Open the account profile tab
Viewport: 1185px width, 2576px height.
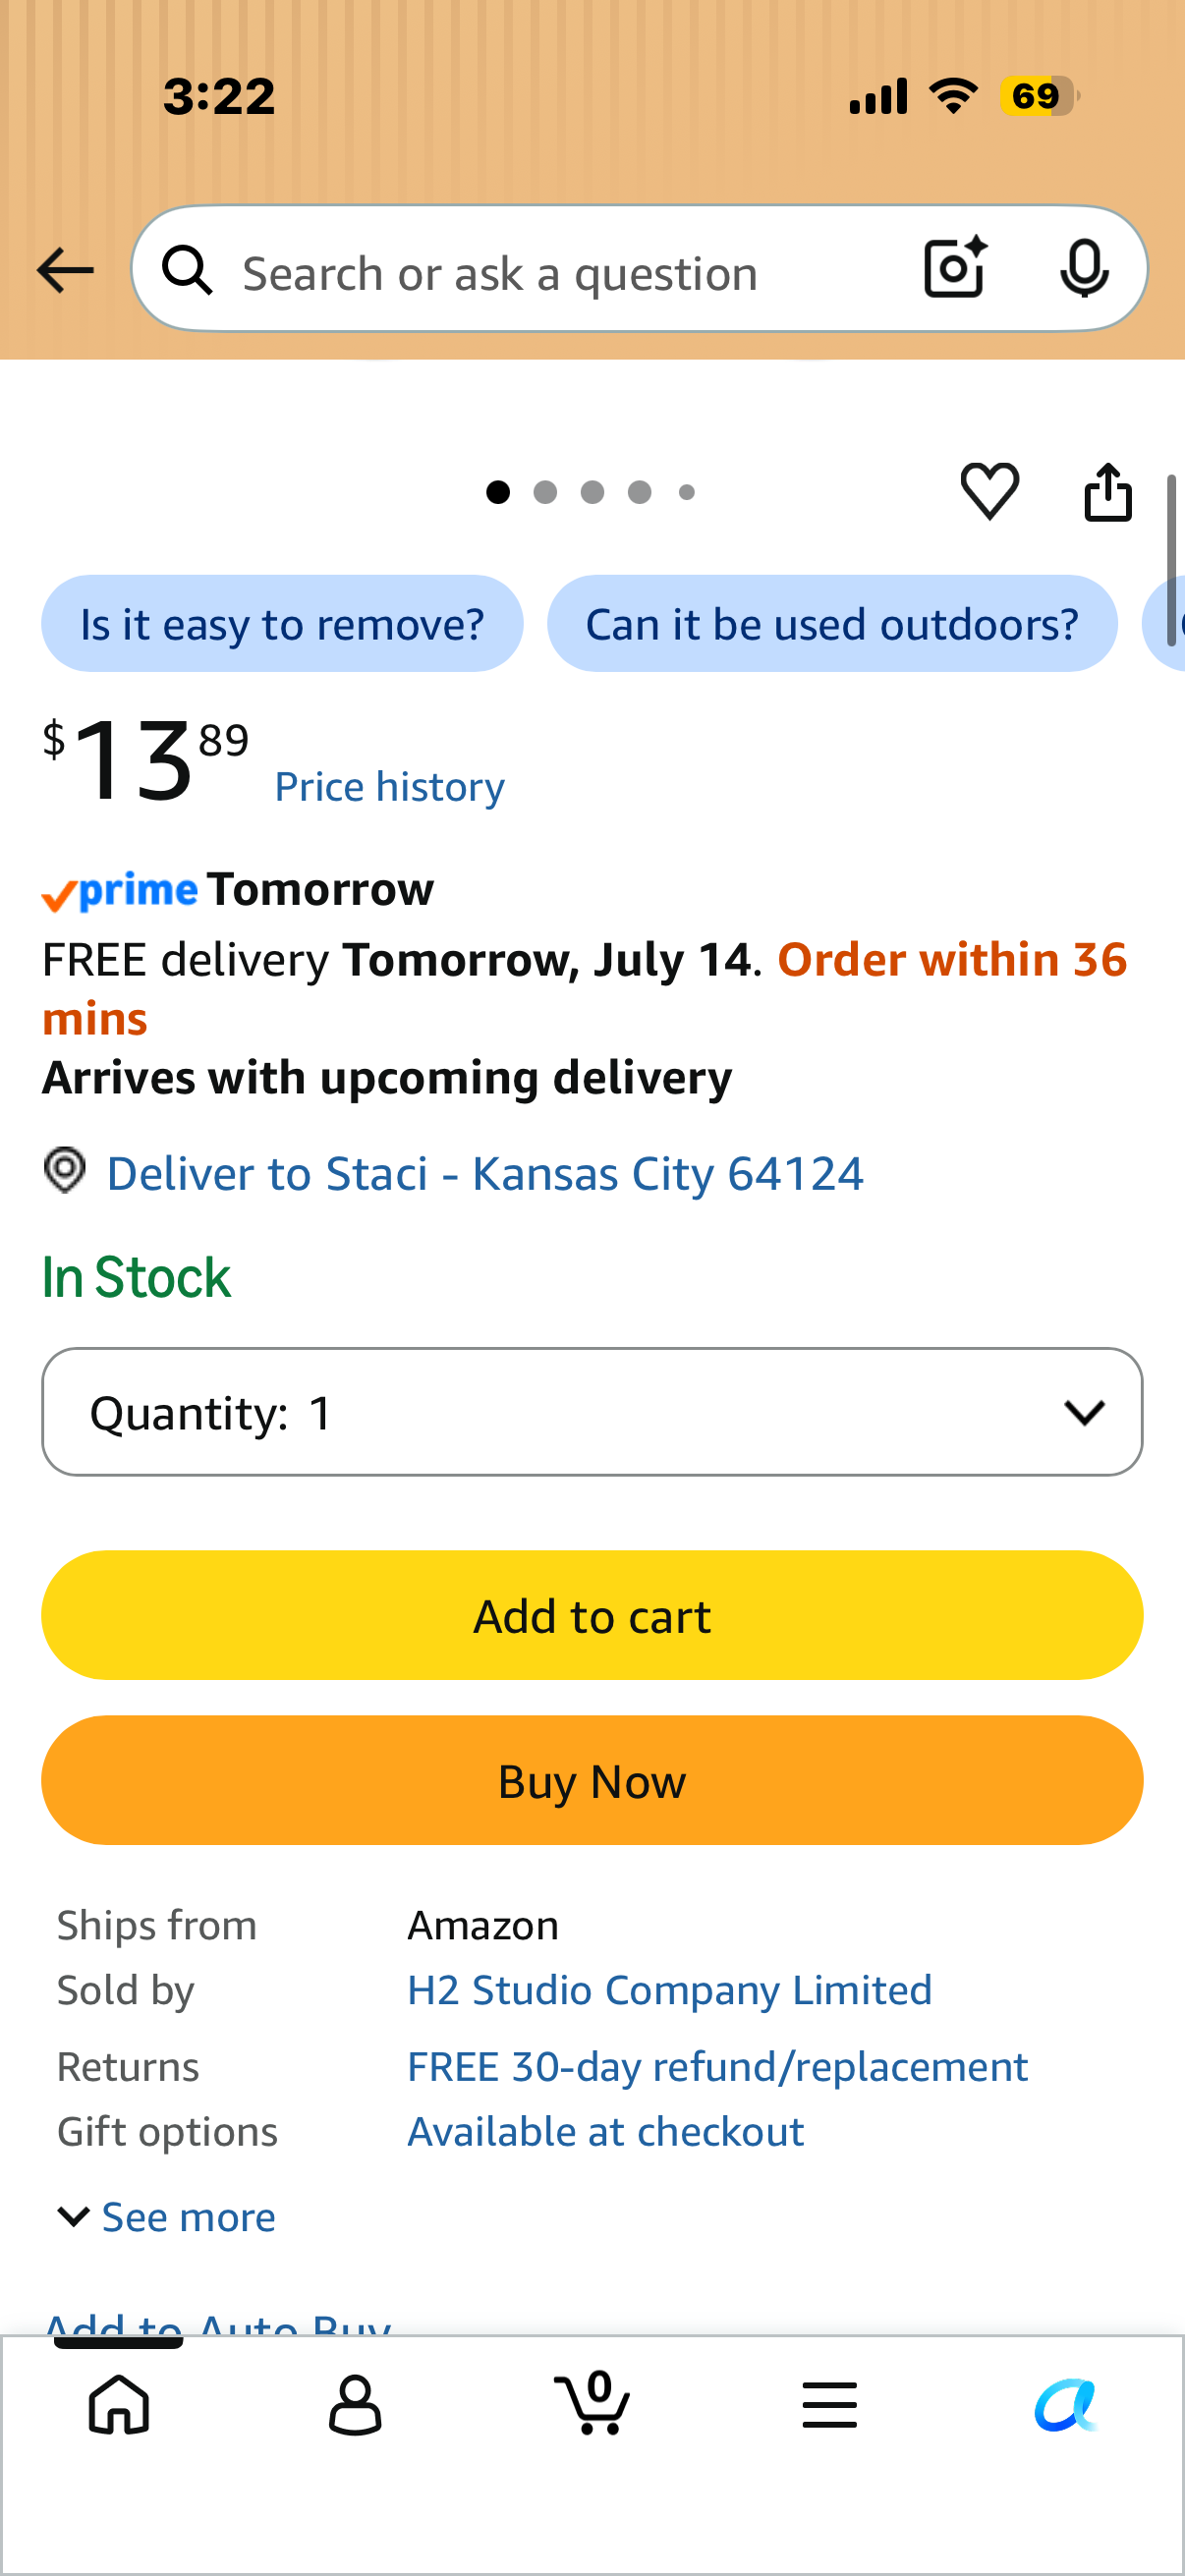click(355, 2404)
